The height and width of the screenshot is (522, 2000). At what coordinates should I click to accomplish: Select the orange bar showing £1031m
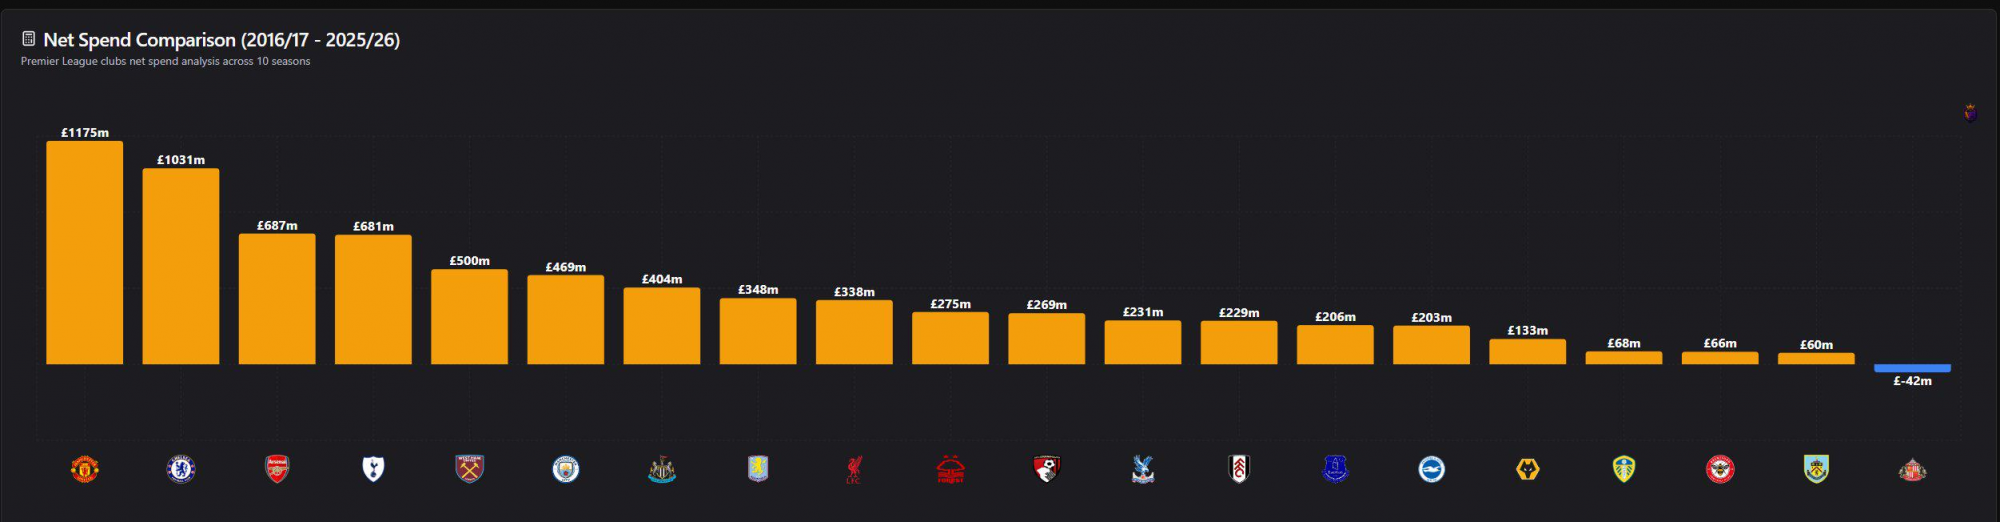point(181,266)
